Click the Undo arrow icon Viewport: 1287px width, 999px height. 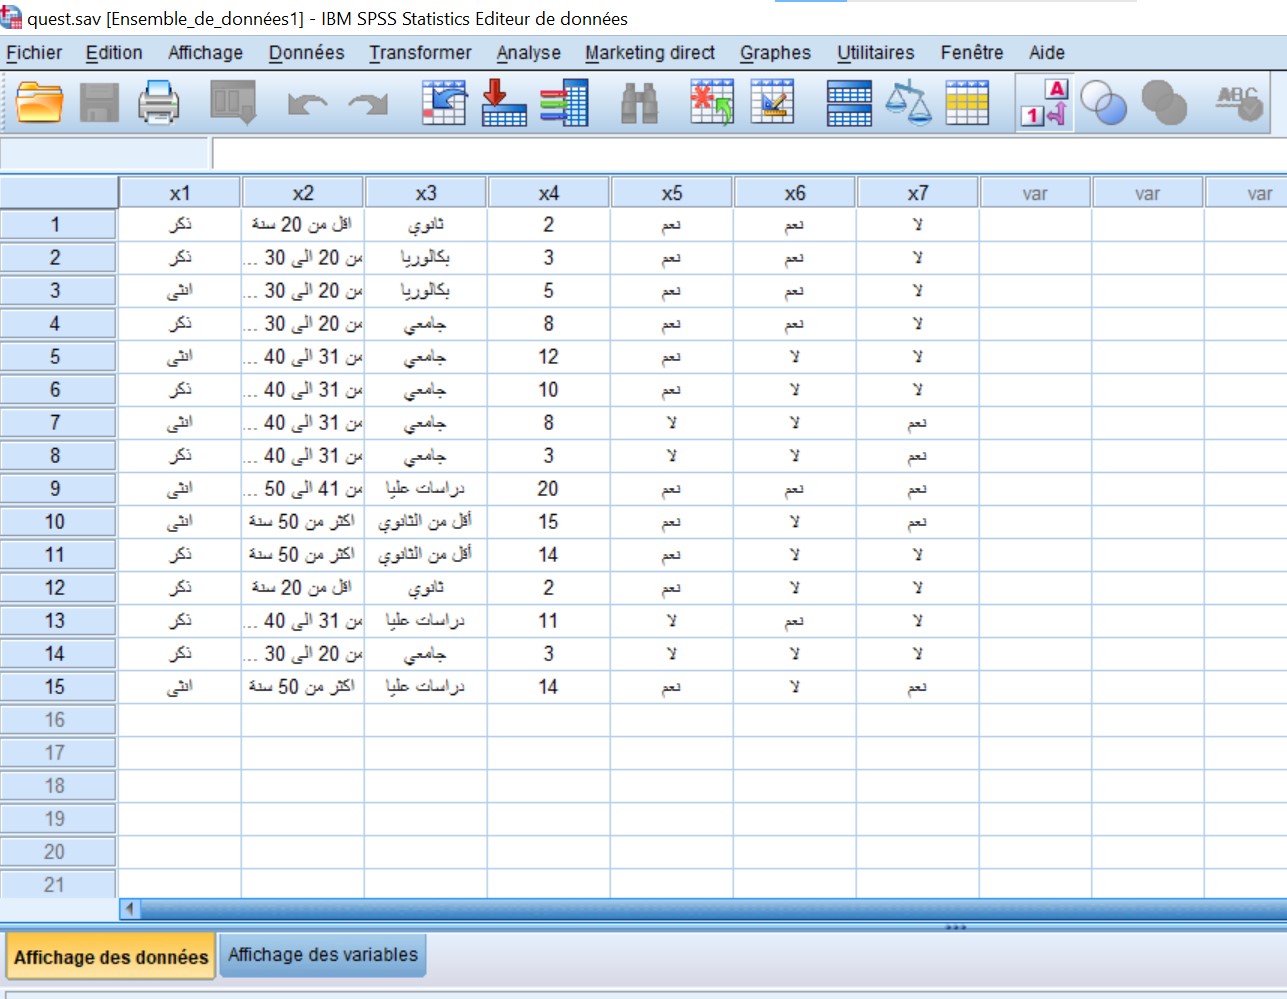[x=307, y=103]
